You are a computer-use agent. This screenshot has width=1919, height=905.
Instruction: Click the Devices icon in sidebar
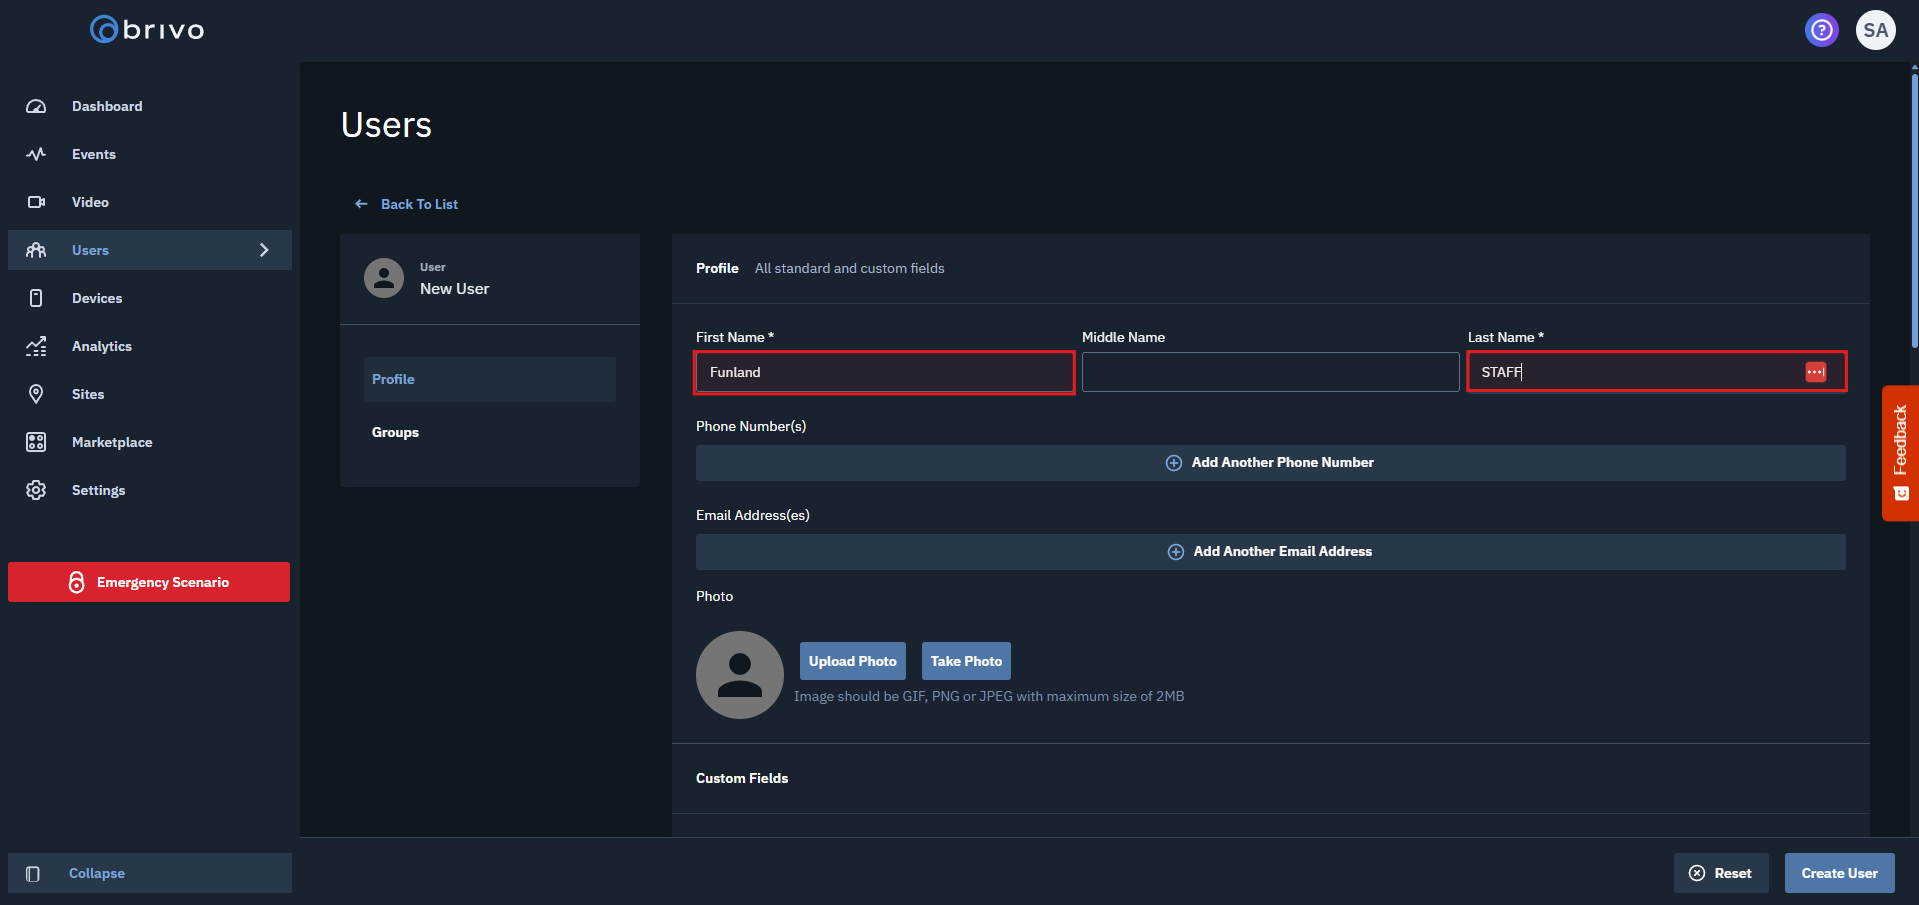(x=36, y=298)
